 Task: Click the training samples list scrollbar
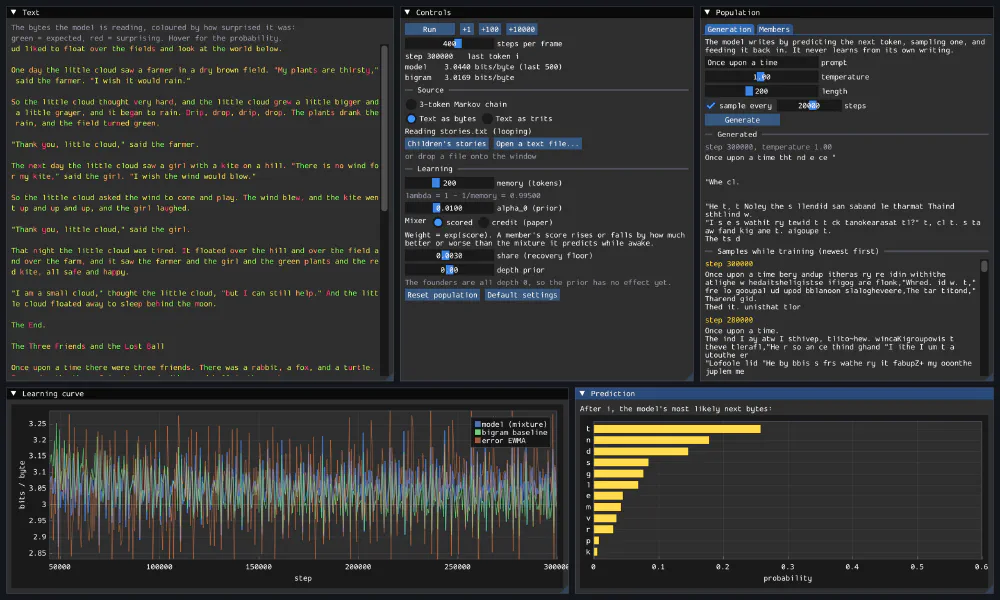tap(984, 266)
